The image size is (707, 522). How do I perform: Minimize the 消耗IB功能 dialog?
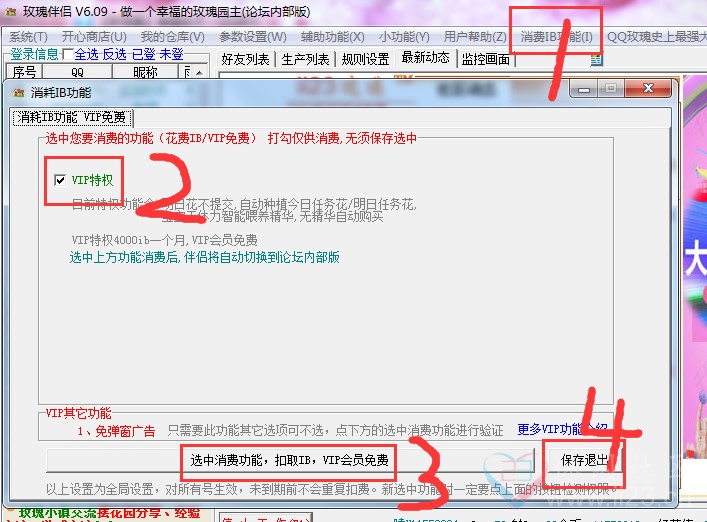coord(584,89)
